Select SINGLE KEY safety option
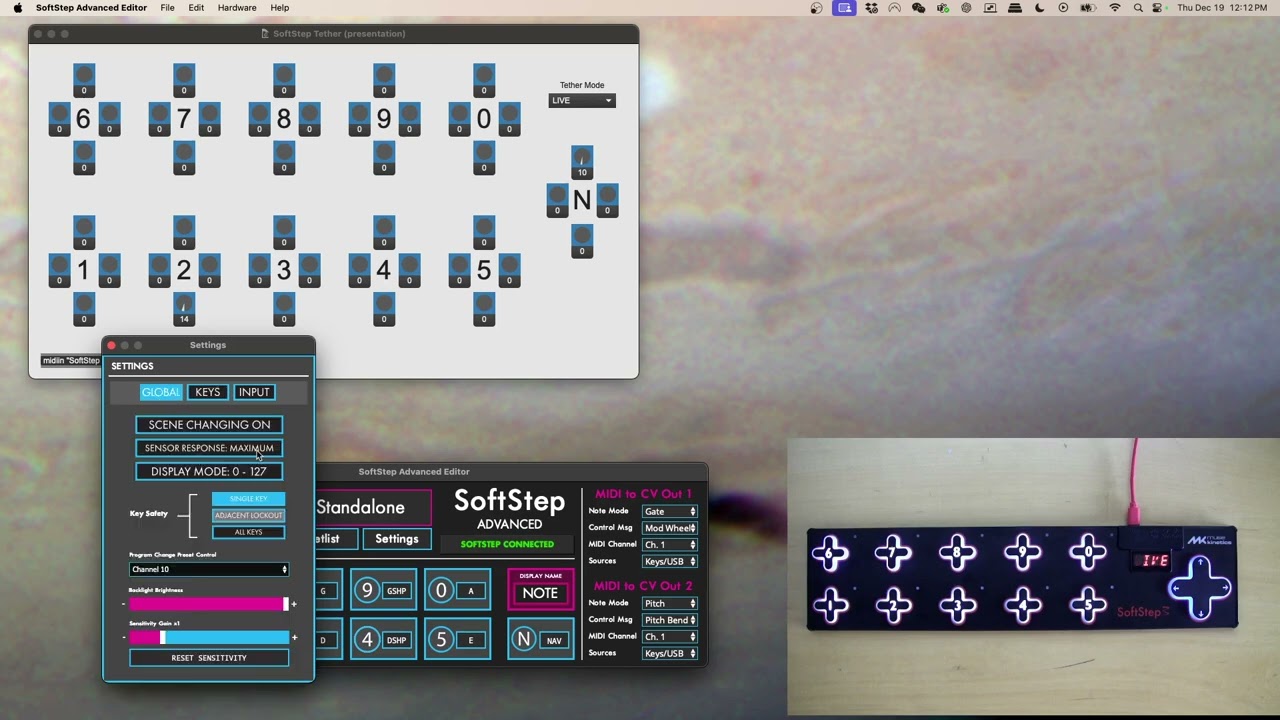The height and width of the screenshot is (720, 1280). pos(248,498)
